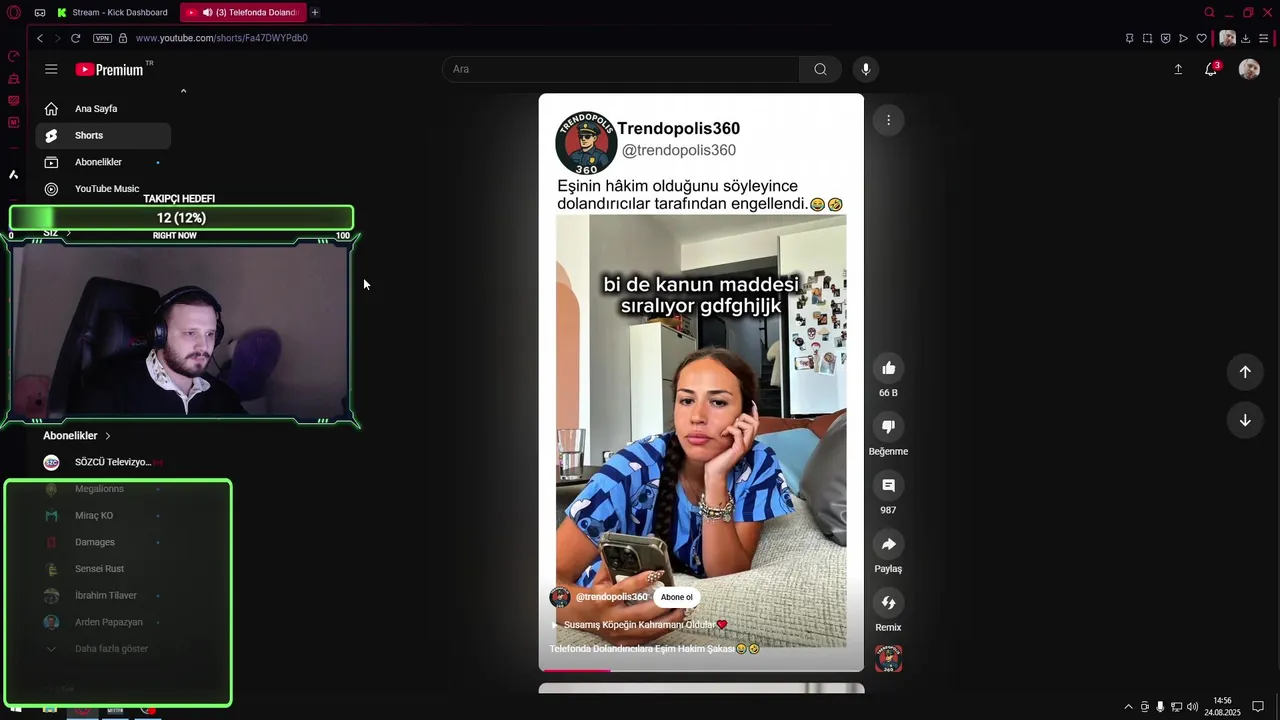Viewport: 1280px width, 720px height.
Task: Open Opera easy setup sliders icon
Action: 1264,38
